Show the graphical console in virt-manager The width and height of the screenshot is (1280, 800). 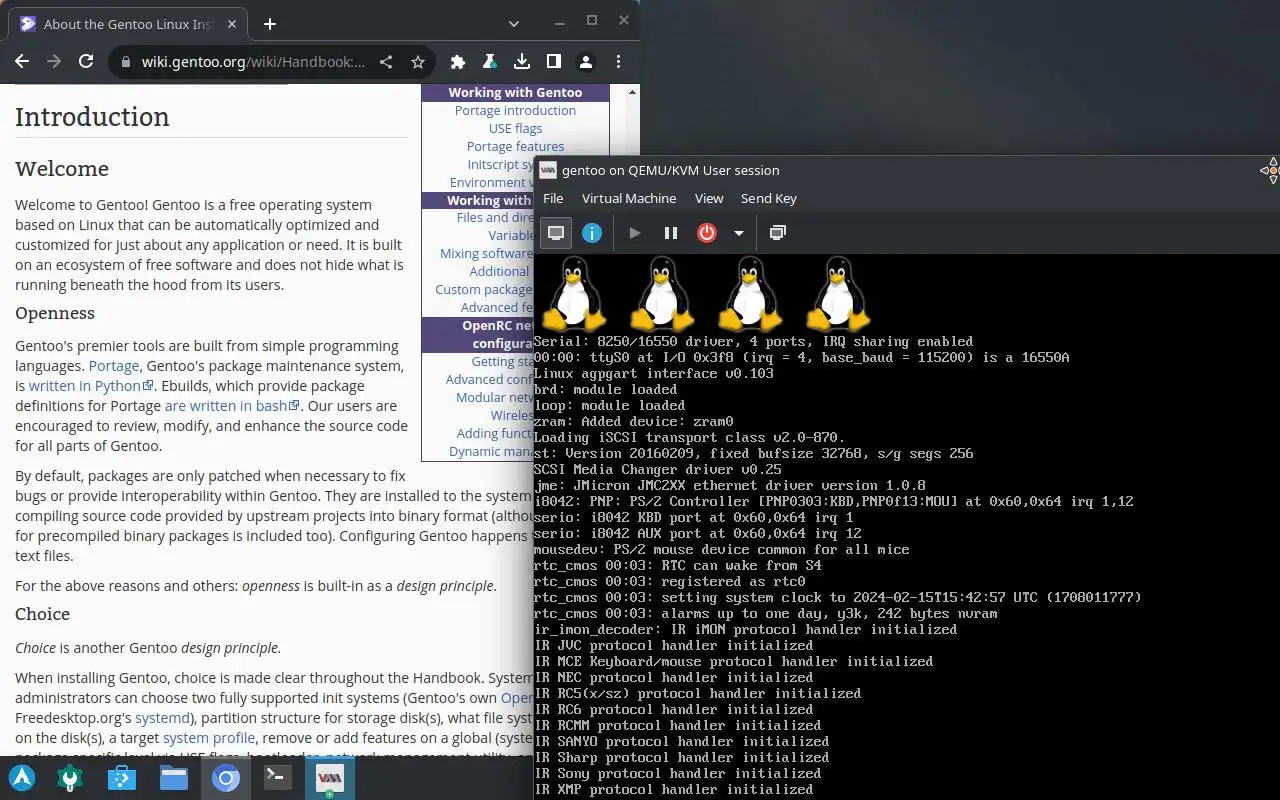coord(556,233)
